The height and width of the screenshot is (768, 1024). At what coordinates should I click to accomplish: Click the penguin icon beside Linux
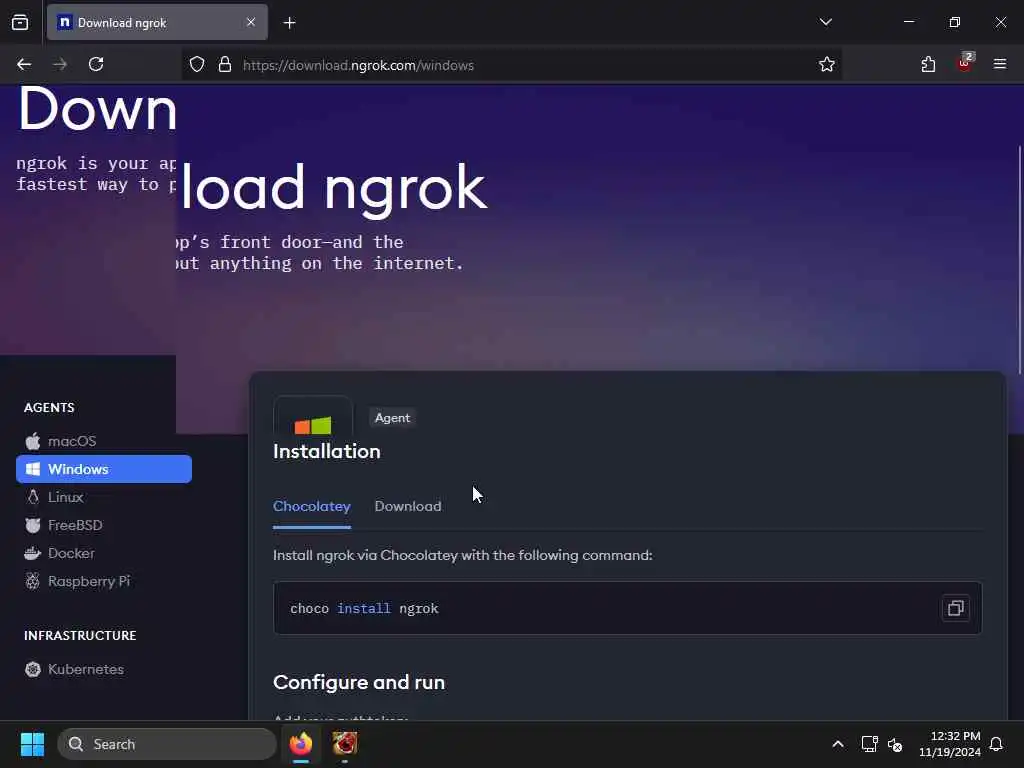[x=33, y=498]
